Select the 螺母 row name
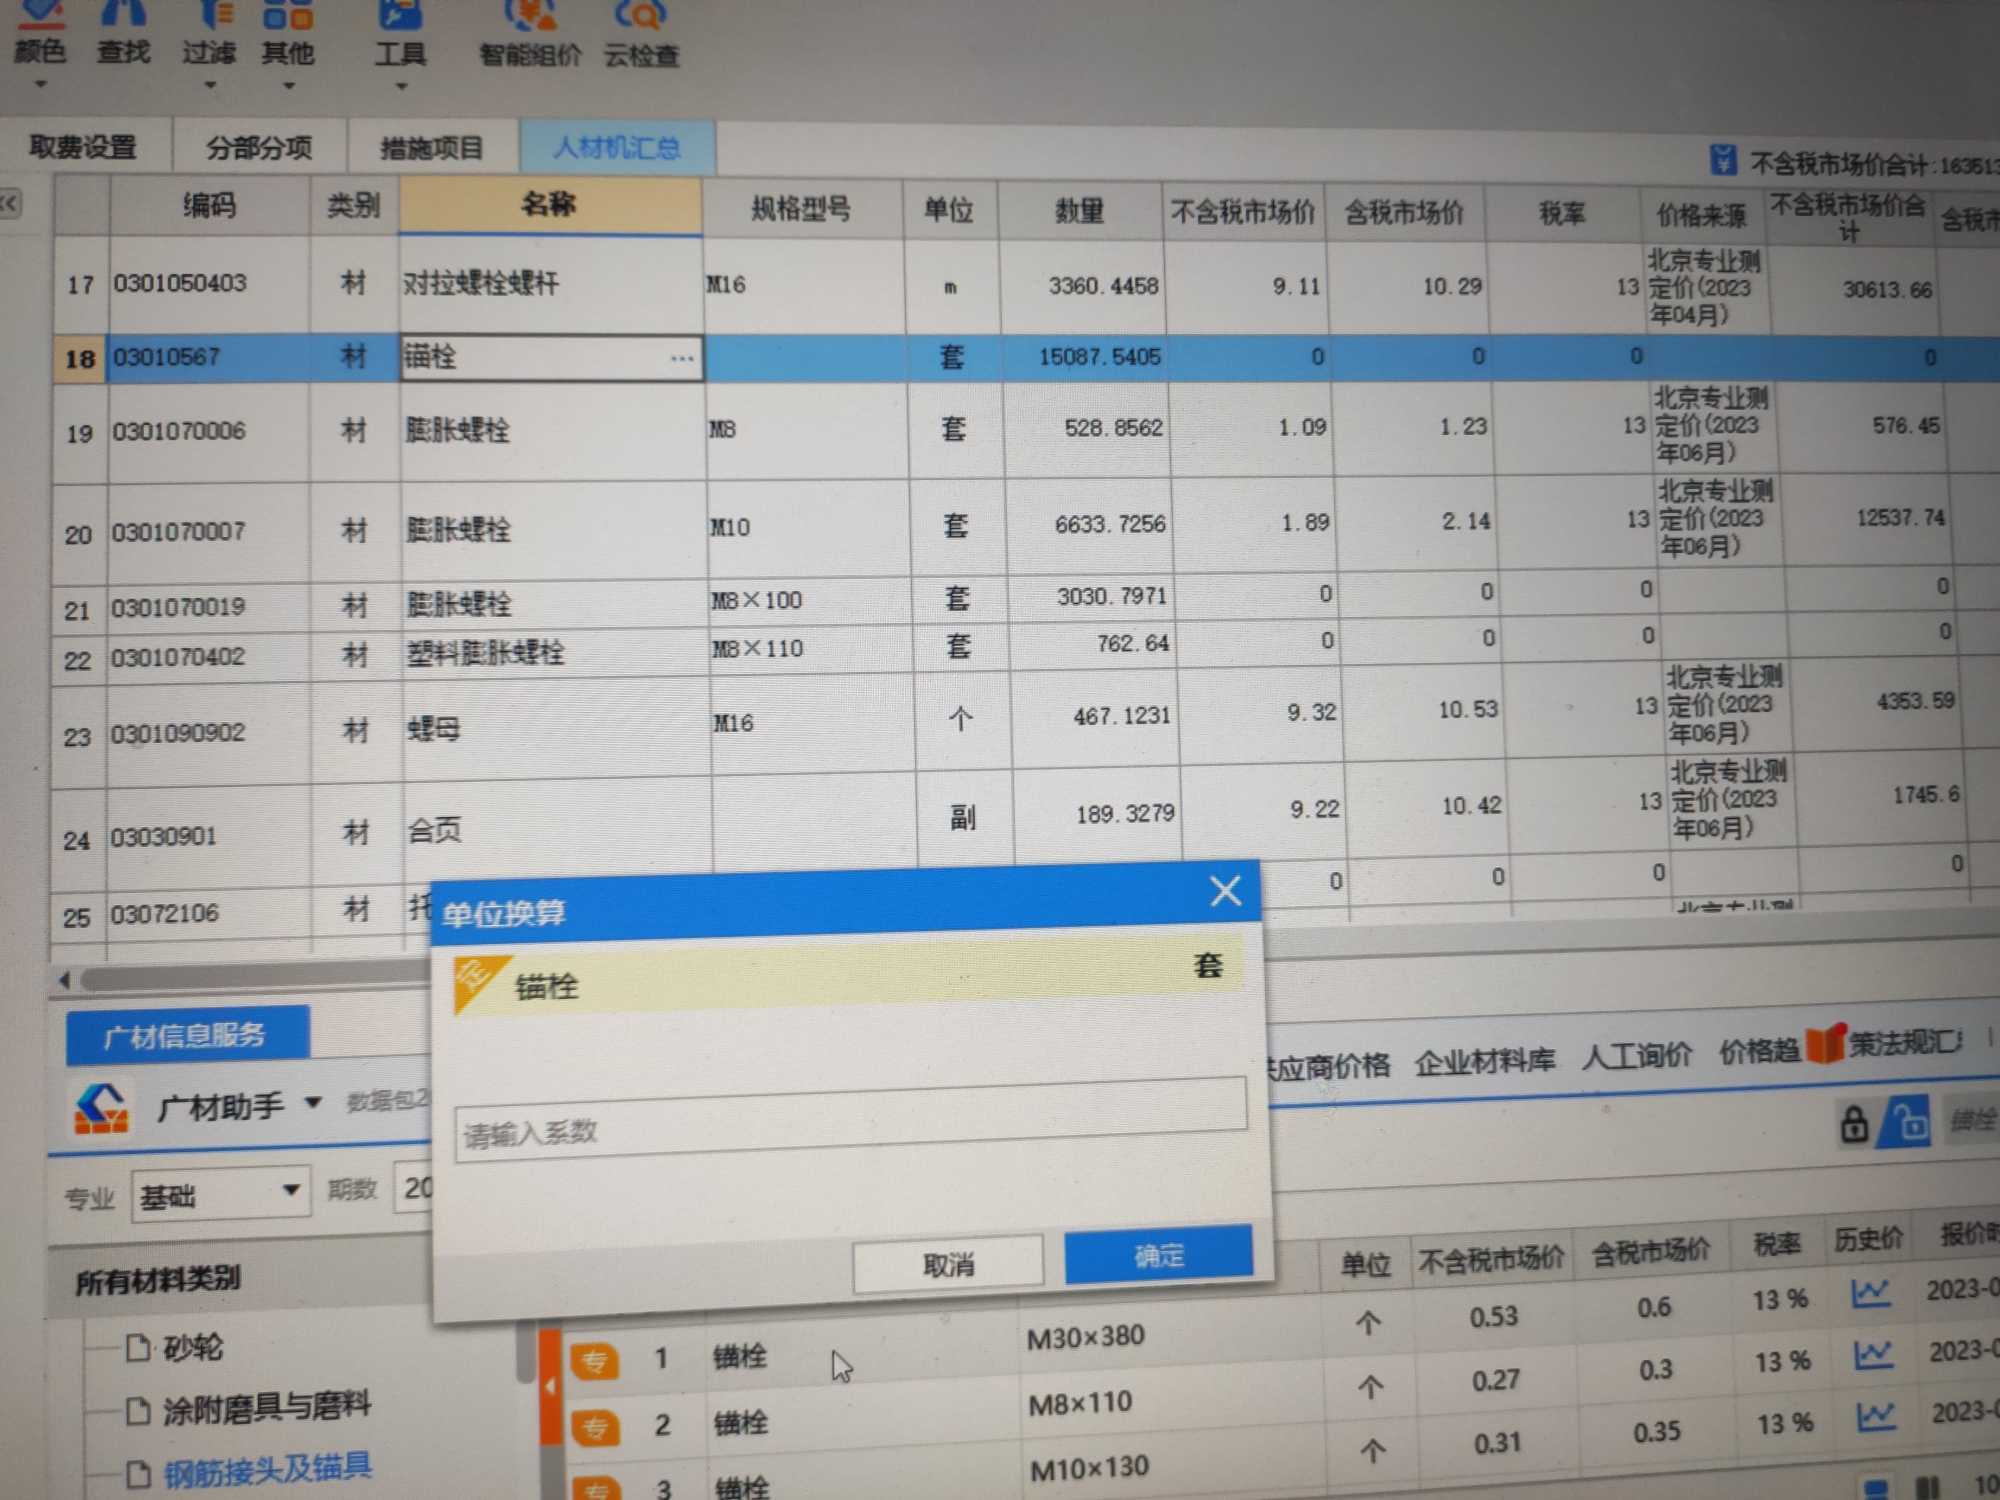The image size is (2000, 1500). pos(433,729)
